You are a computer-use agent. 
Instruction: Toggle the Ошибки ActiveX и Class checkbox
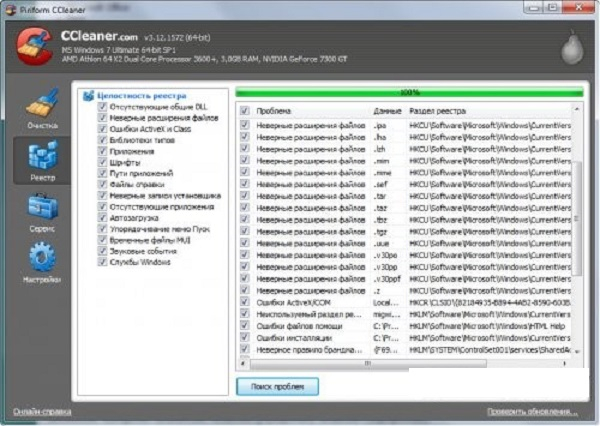pos(102,129)
